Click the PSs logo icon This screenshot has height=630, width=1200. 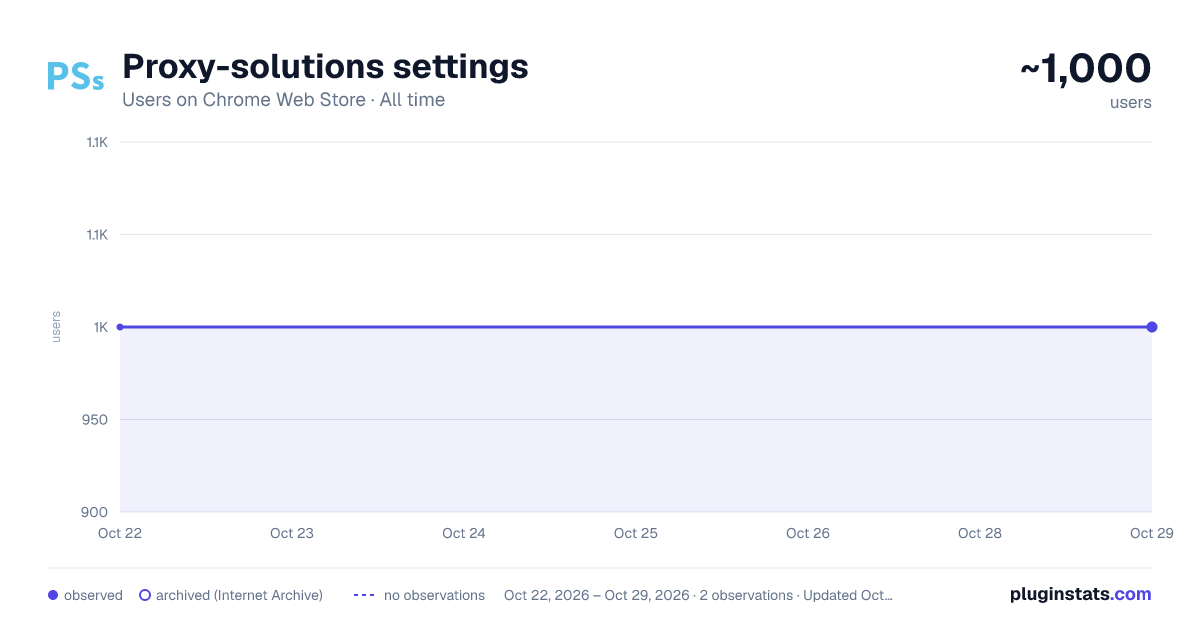[75, 77]
